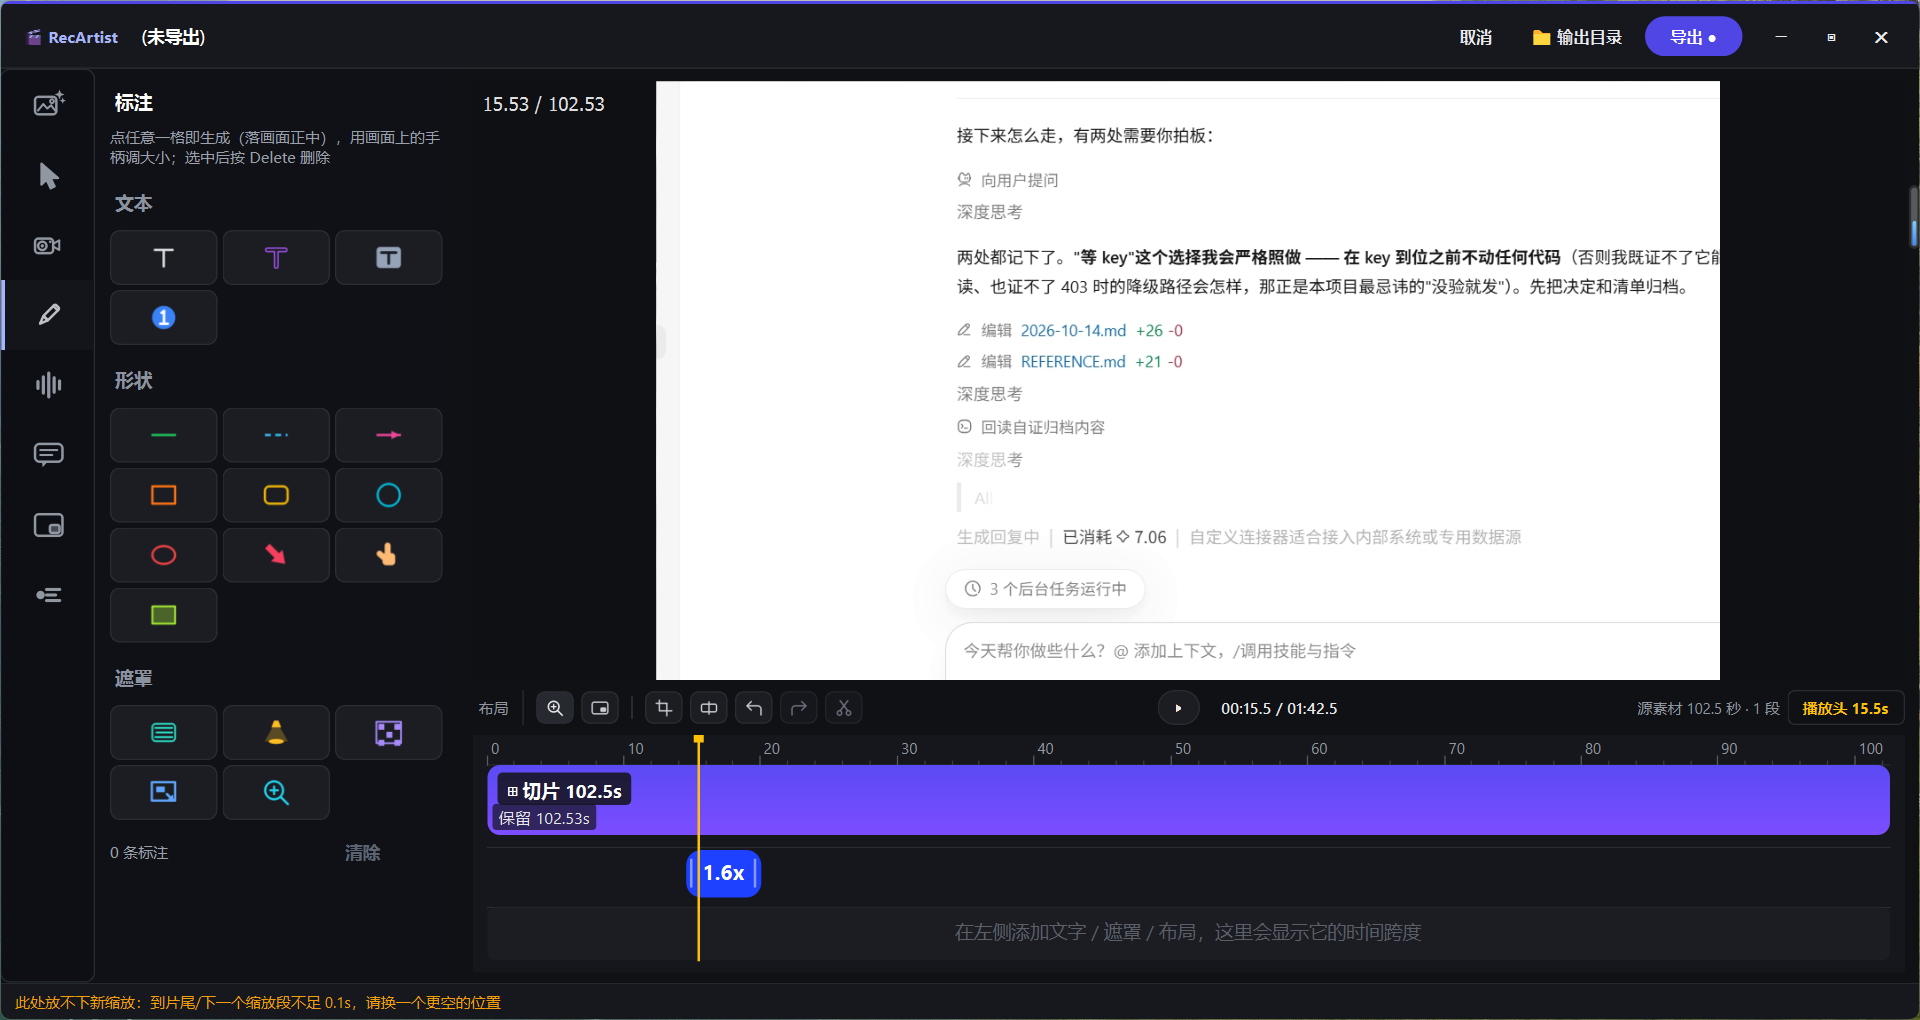Add a plain white text annotation
Screen dimensions: 1920x1020
coord(164,258)
